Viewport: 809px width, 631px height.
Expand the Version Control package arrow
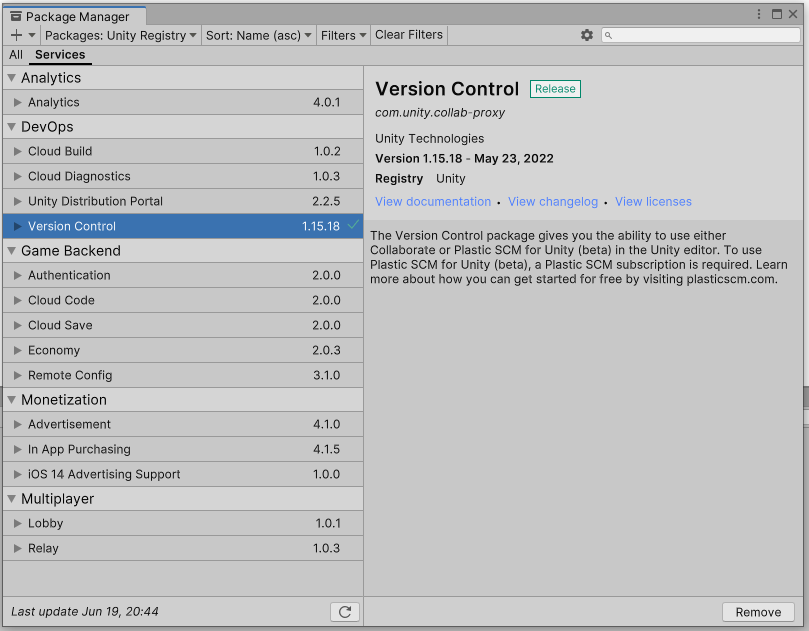[18, 226]
